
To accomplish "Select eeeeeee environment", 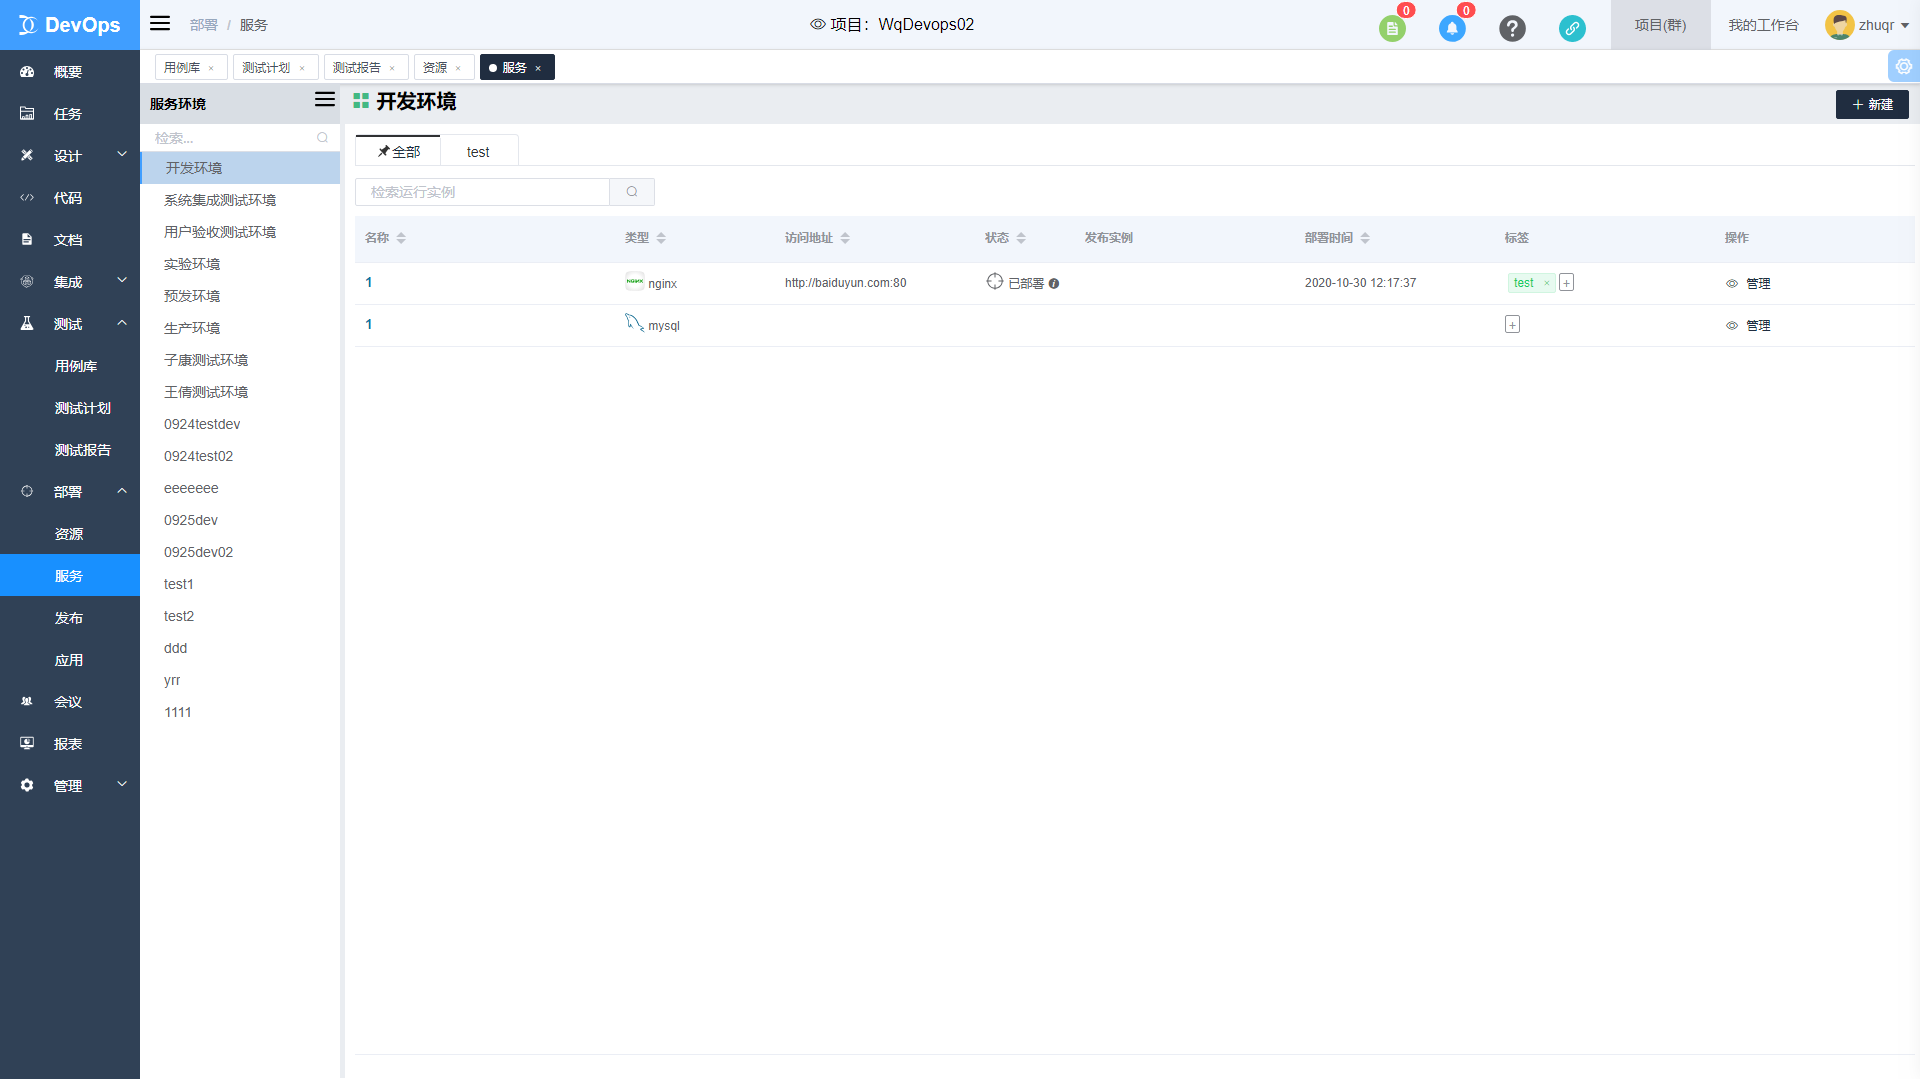I will tap(240, 488).
